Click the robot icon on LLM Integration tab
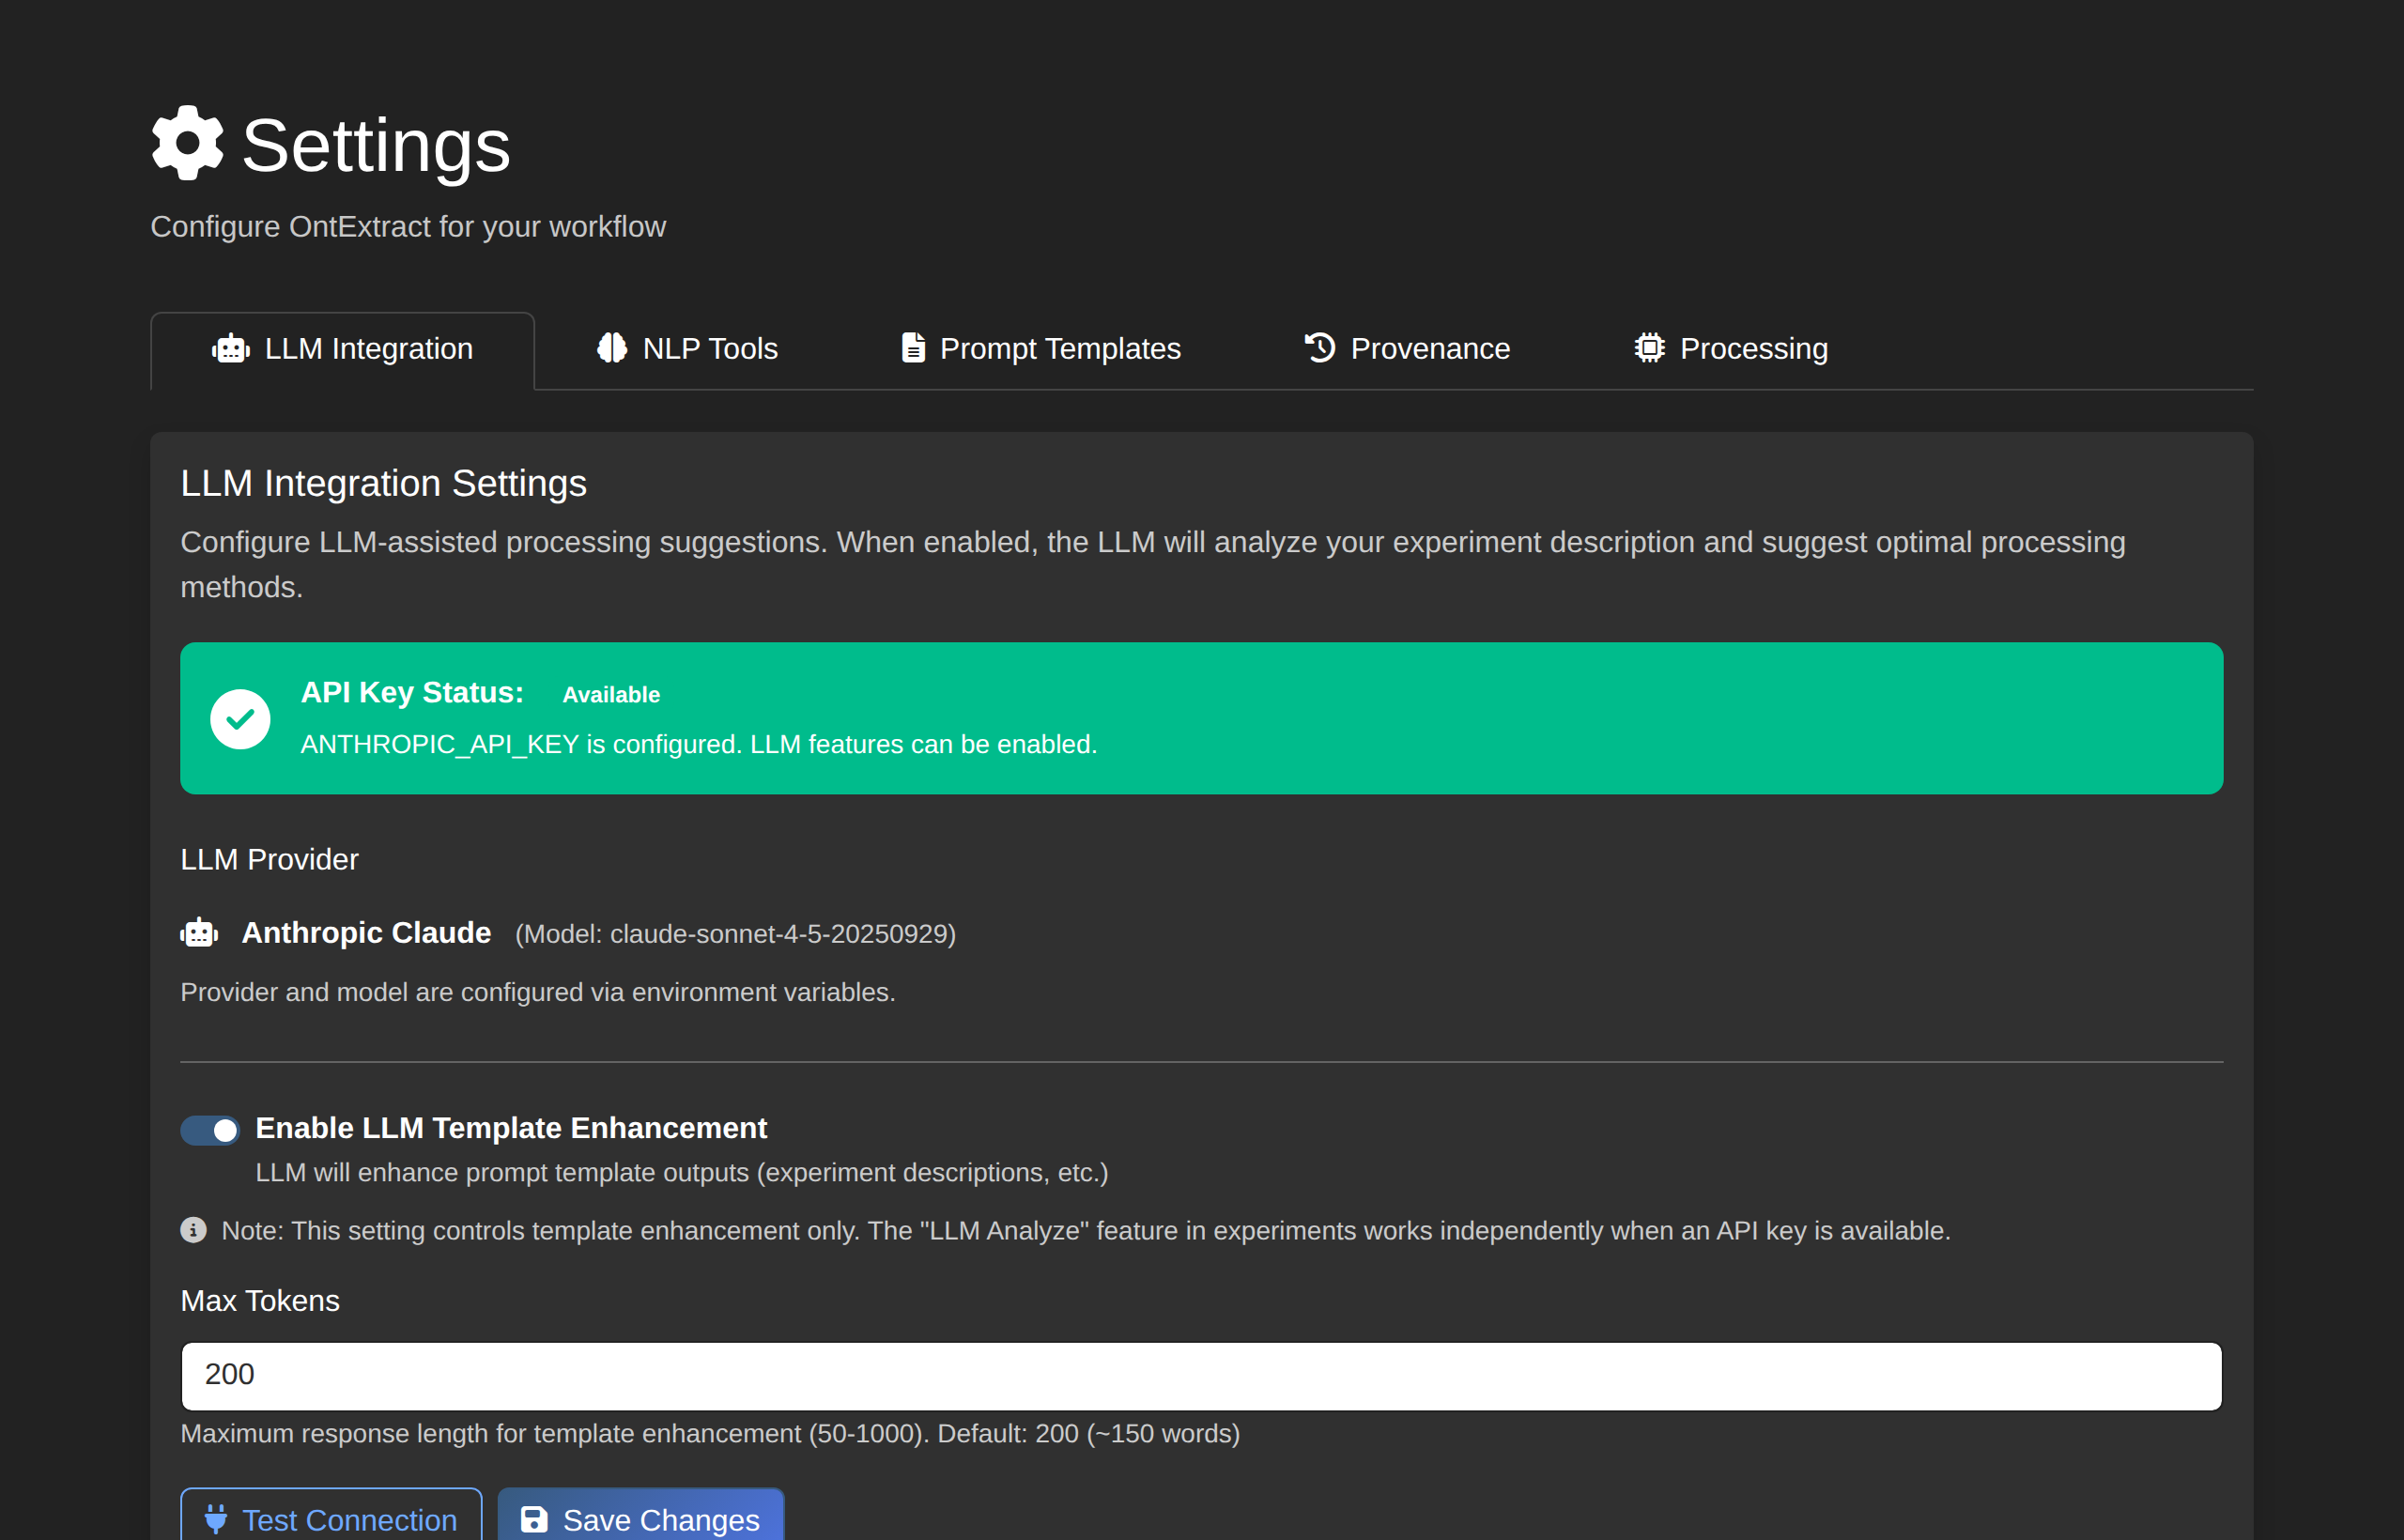This screenshot has height=1540, width=2404. tap(231, 348)
